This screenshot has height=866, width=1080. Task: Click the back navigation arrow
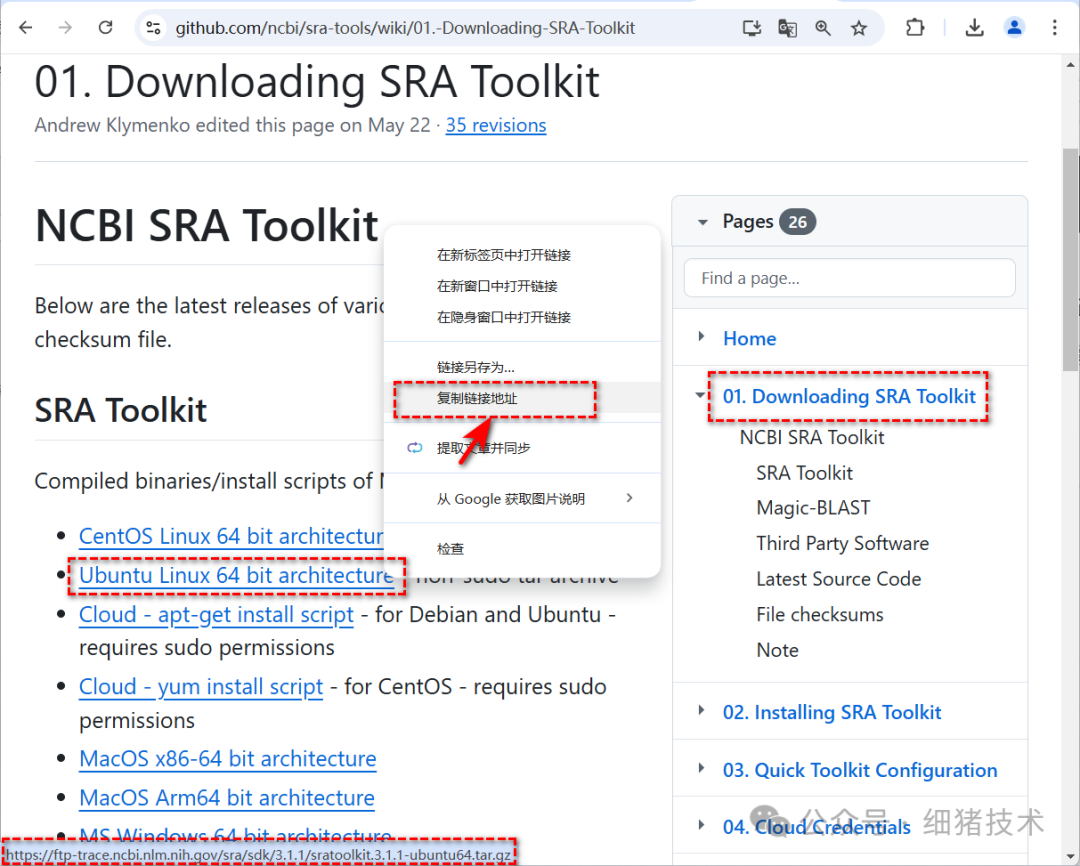tap(24, 27)
